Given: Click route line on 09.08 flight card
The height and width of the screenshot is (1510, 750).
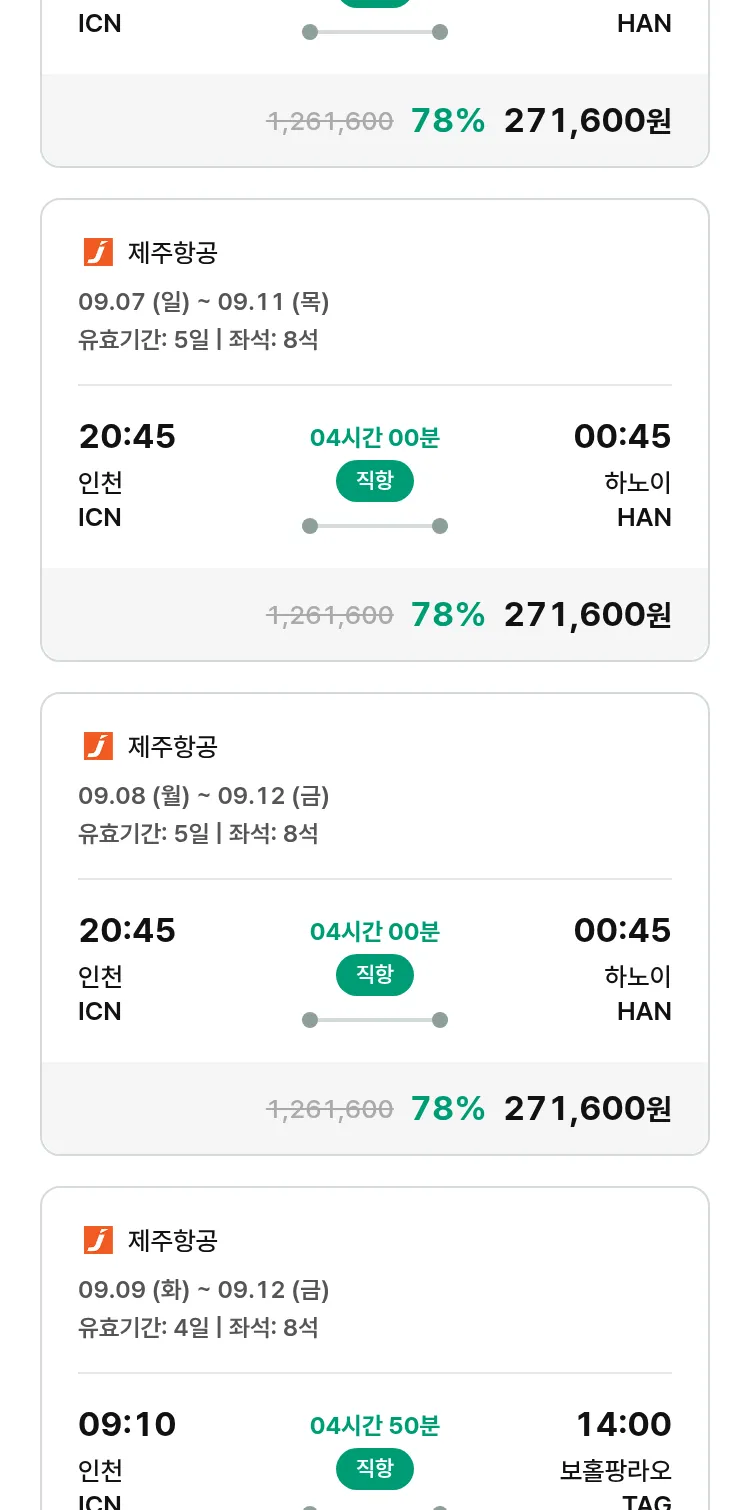Looking at the screenshot, I should (x=374, y=1020).
